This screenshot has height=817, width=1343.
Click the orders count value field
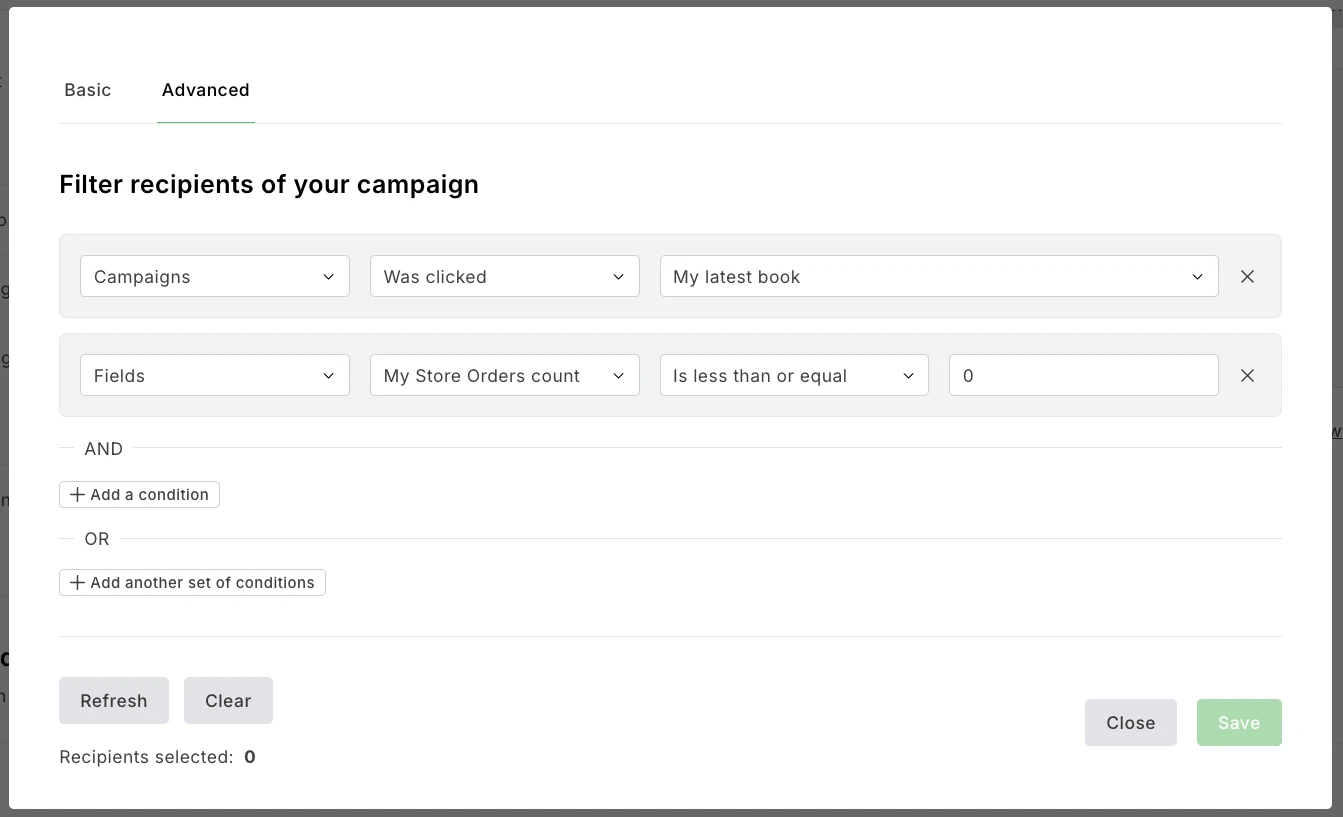tap(1083, 376)
